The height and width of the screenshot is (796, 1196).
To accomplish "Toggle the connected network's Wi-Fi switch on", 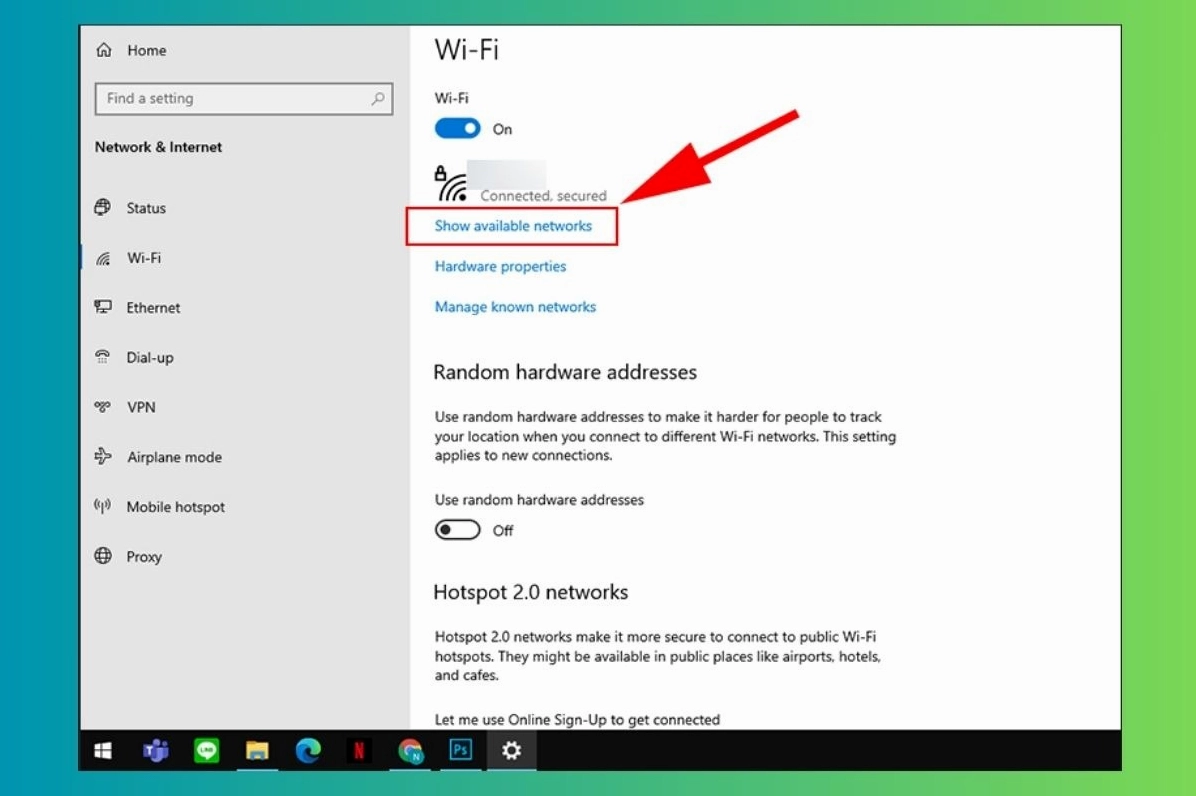I will 457,128.
